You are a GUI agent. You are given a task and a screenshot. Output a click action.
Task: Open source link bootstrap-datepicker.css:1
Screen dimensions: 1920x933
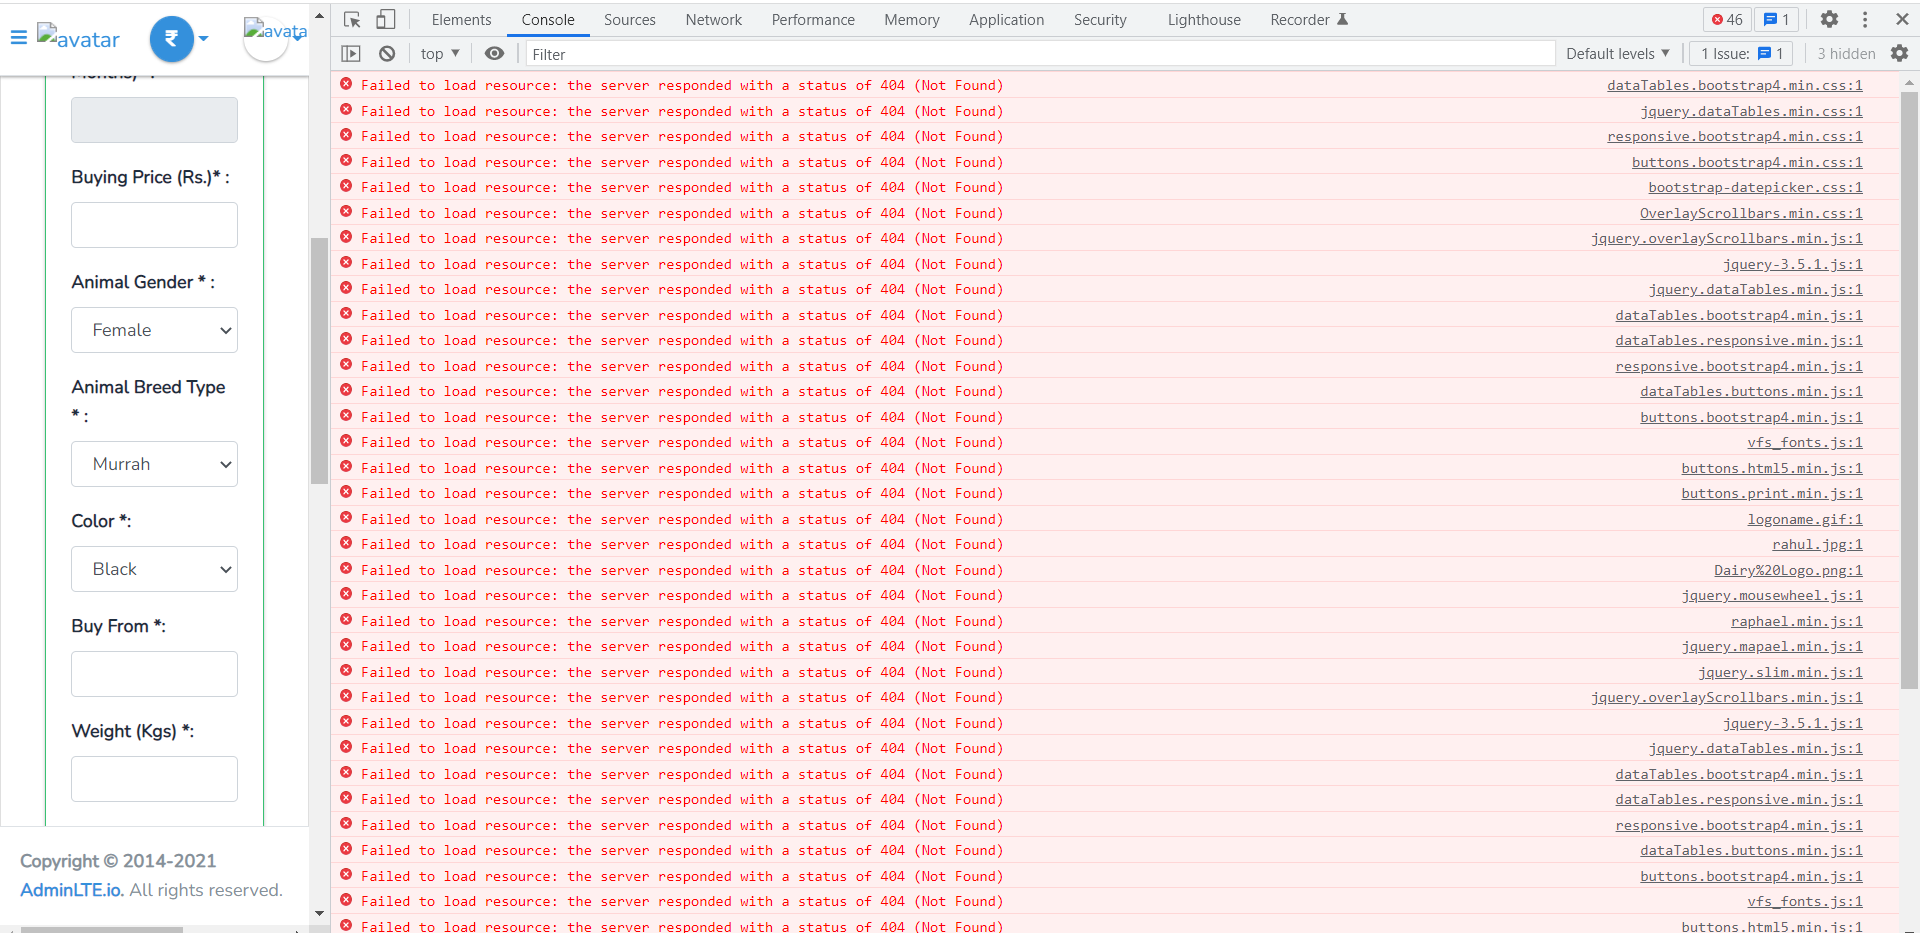click(1756, 188)
